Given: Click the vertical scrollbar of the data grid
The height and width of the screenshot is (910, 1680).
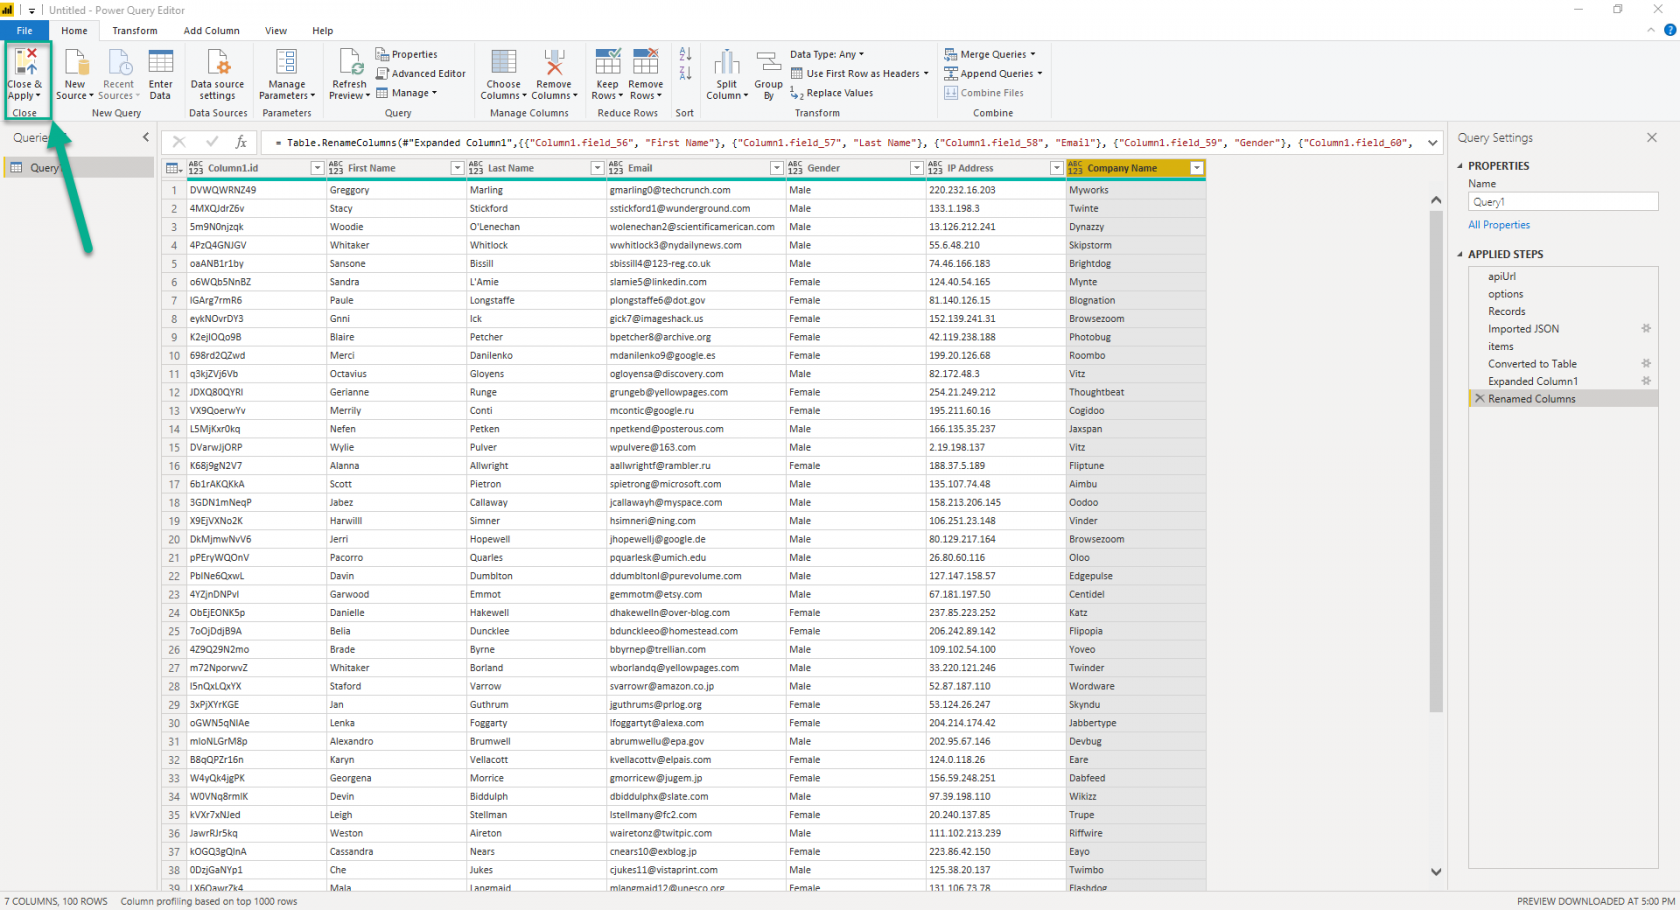Looking at the screenshot, I should 1436,460.
